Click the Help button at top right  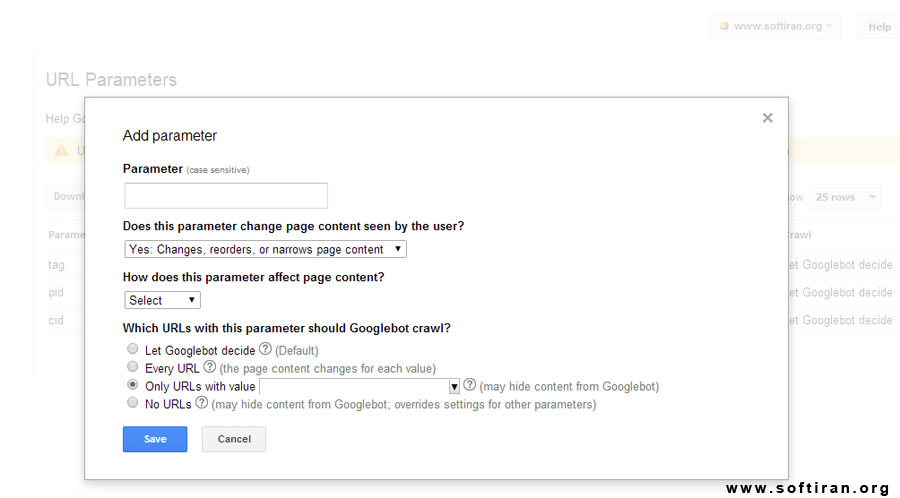point(879,26)
